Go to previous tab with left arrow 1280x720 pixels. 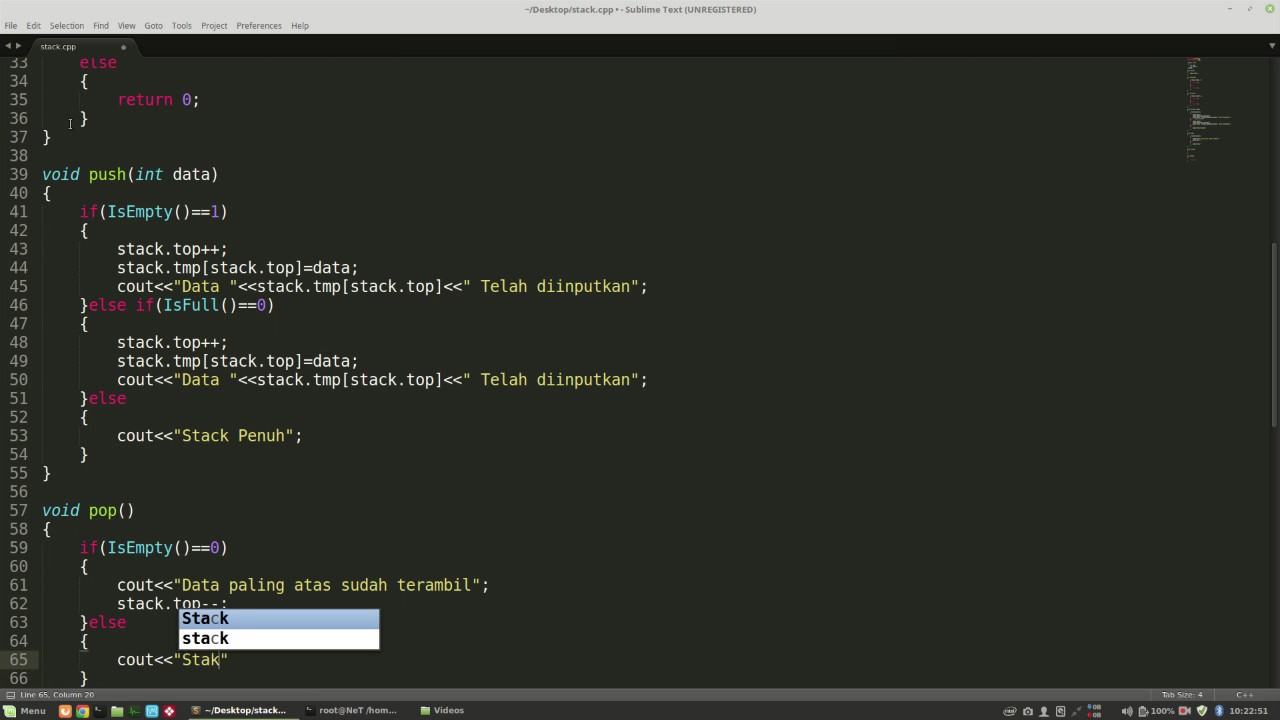point(8,46)
